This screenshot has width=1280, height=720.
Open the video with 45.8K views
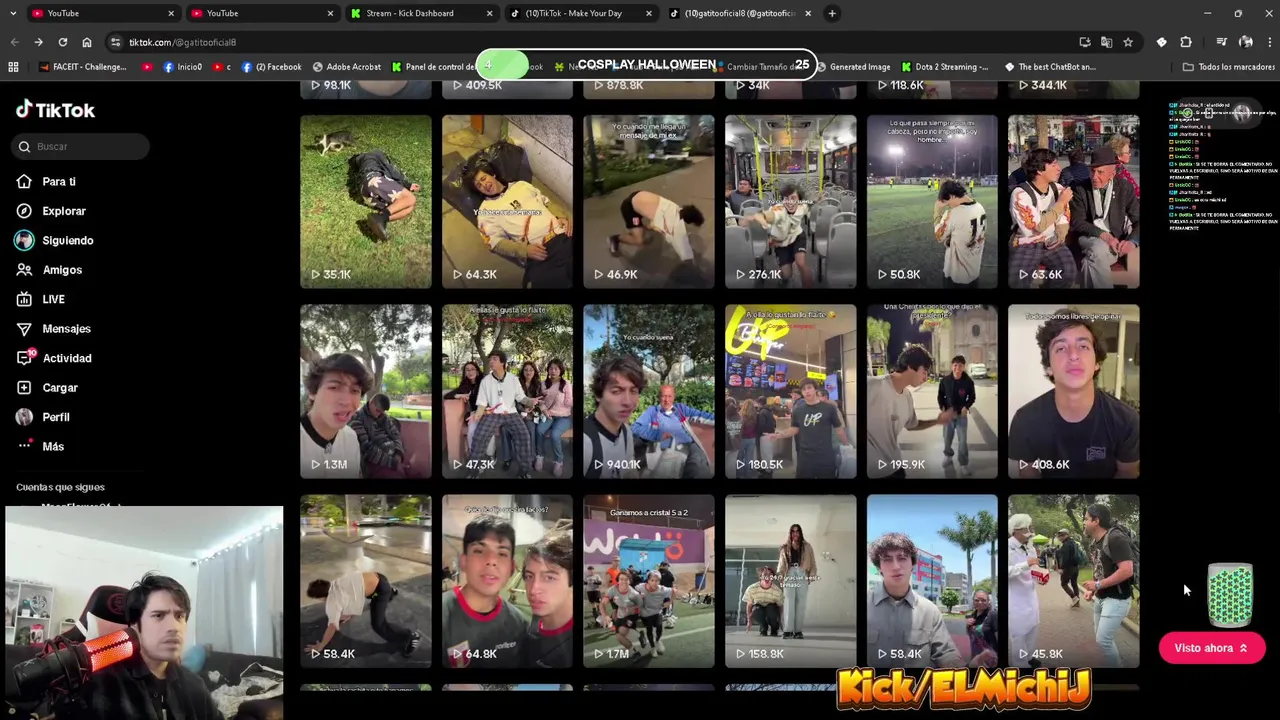pos(1073,581)
